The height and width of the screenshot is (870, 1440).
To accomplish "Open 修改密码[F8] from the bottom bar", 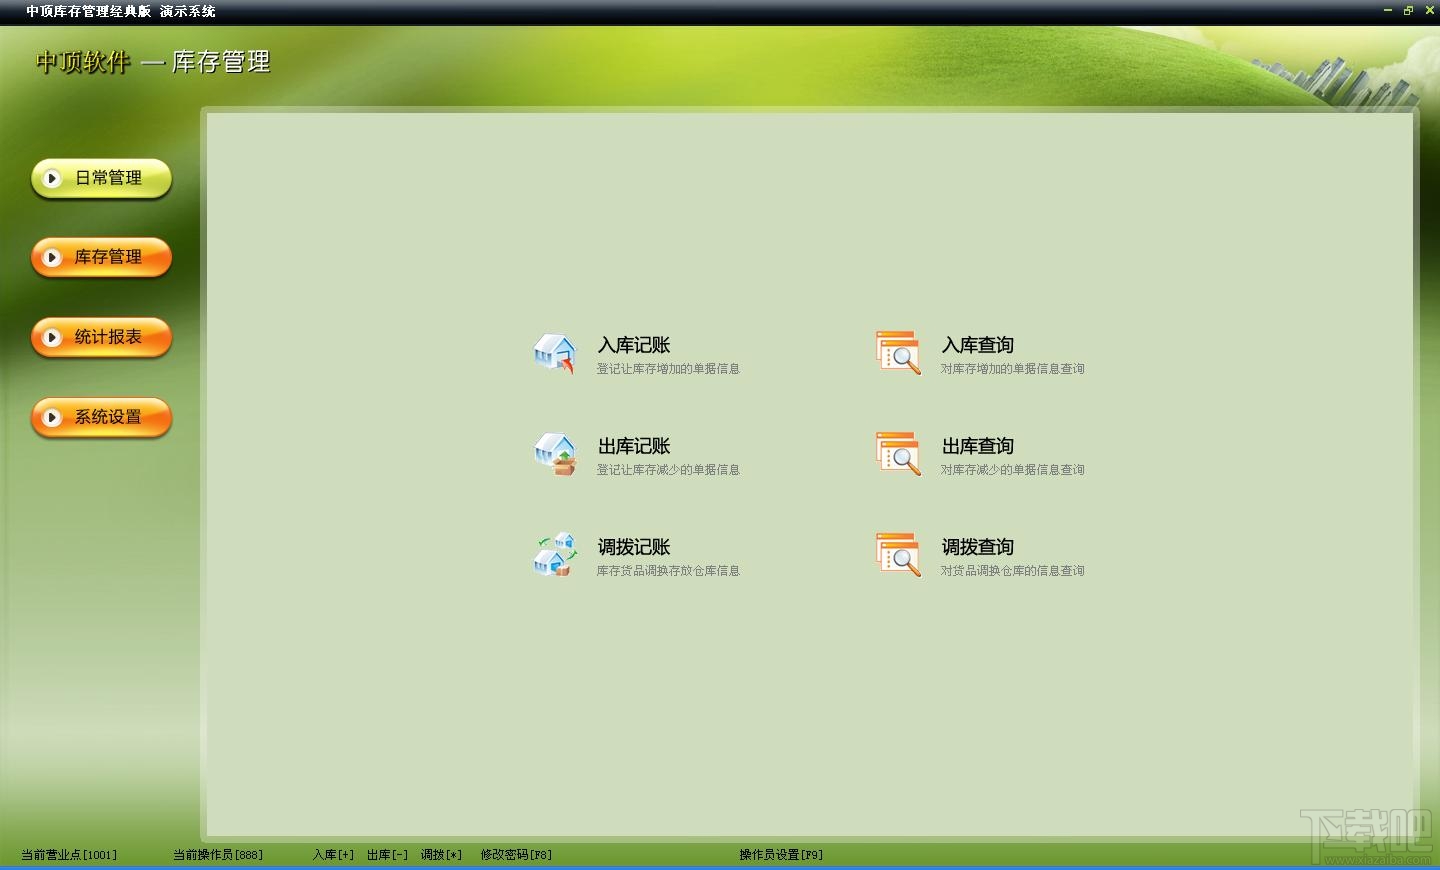I will [x=515, y=855].
